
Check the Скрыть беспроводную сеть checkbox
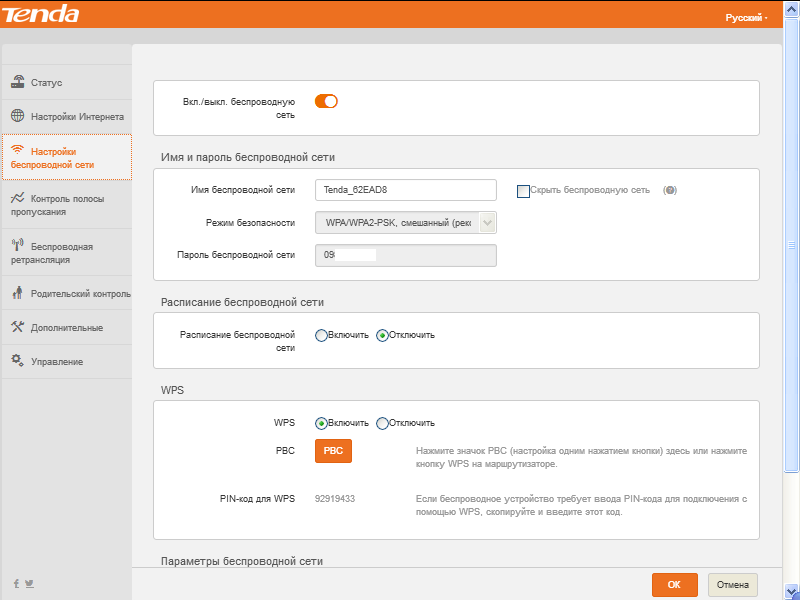pyautogui.click(x=523, y=190)
